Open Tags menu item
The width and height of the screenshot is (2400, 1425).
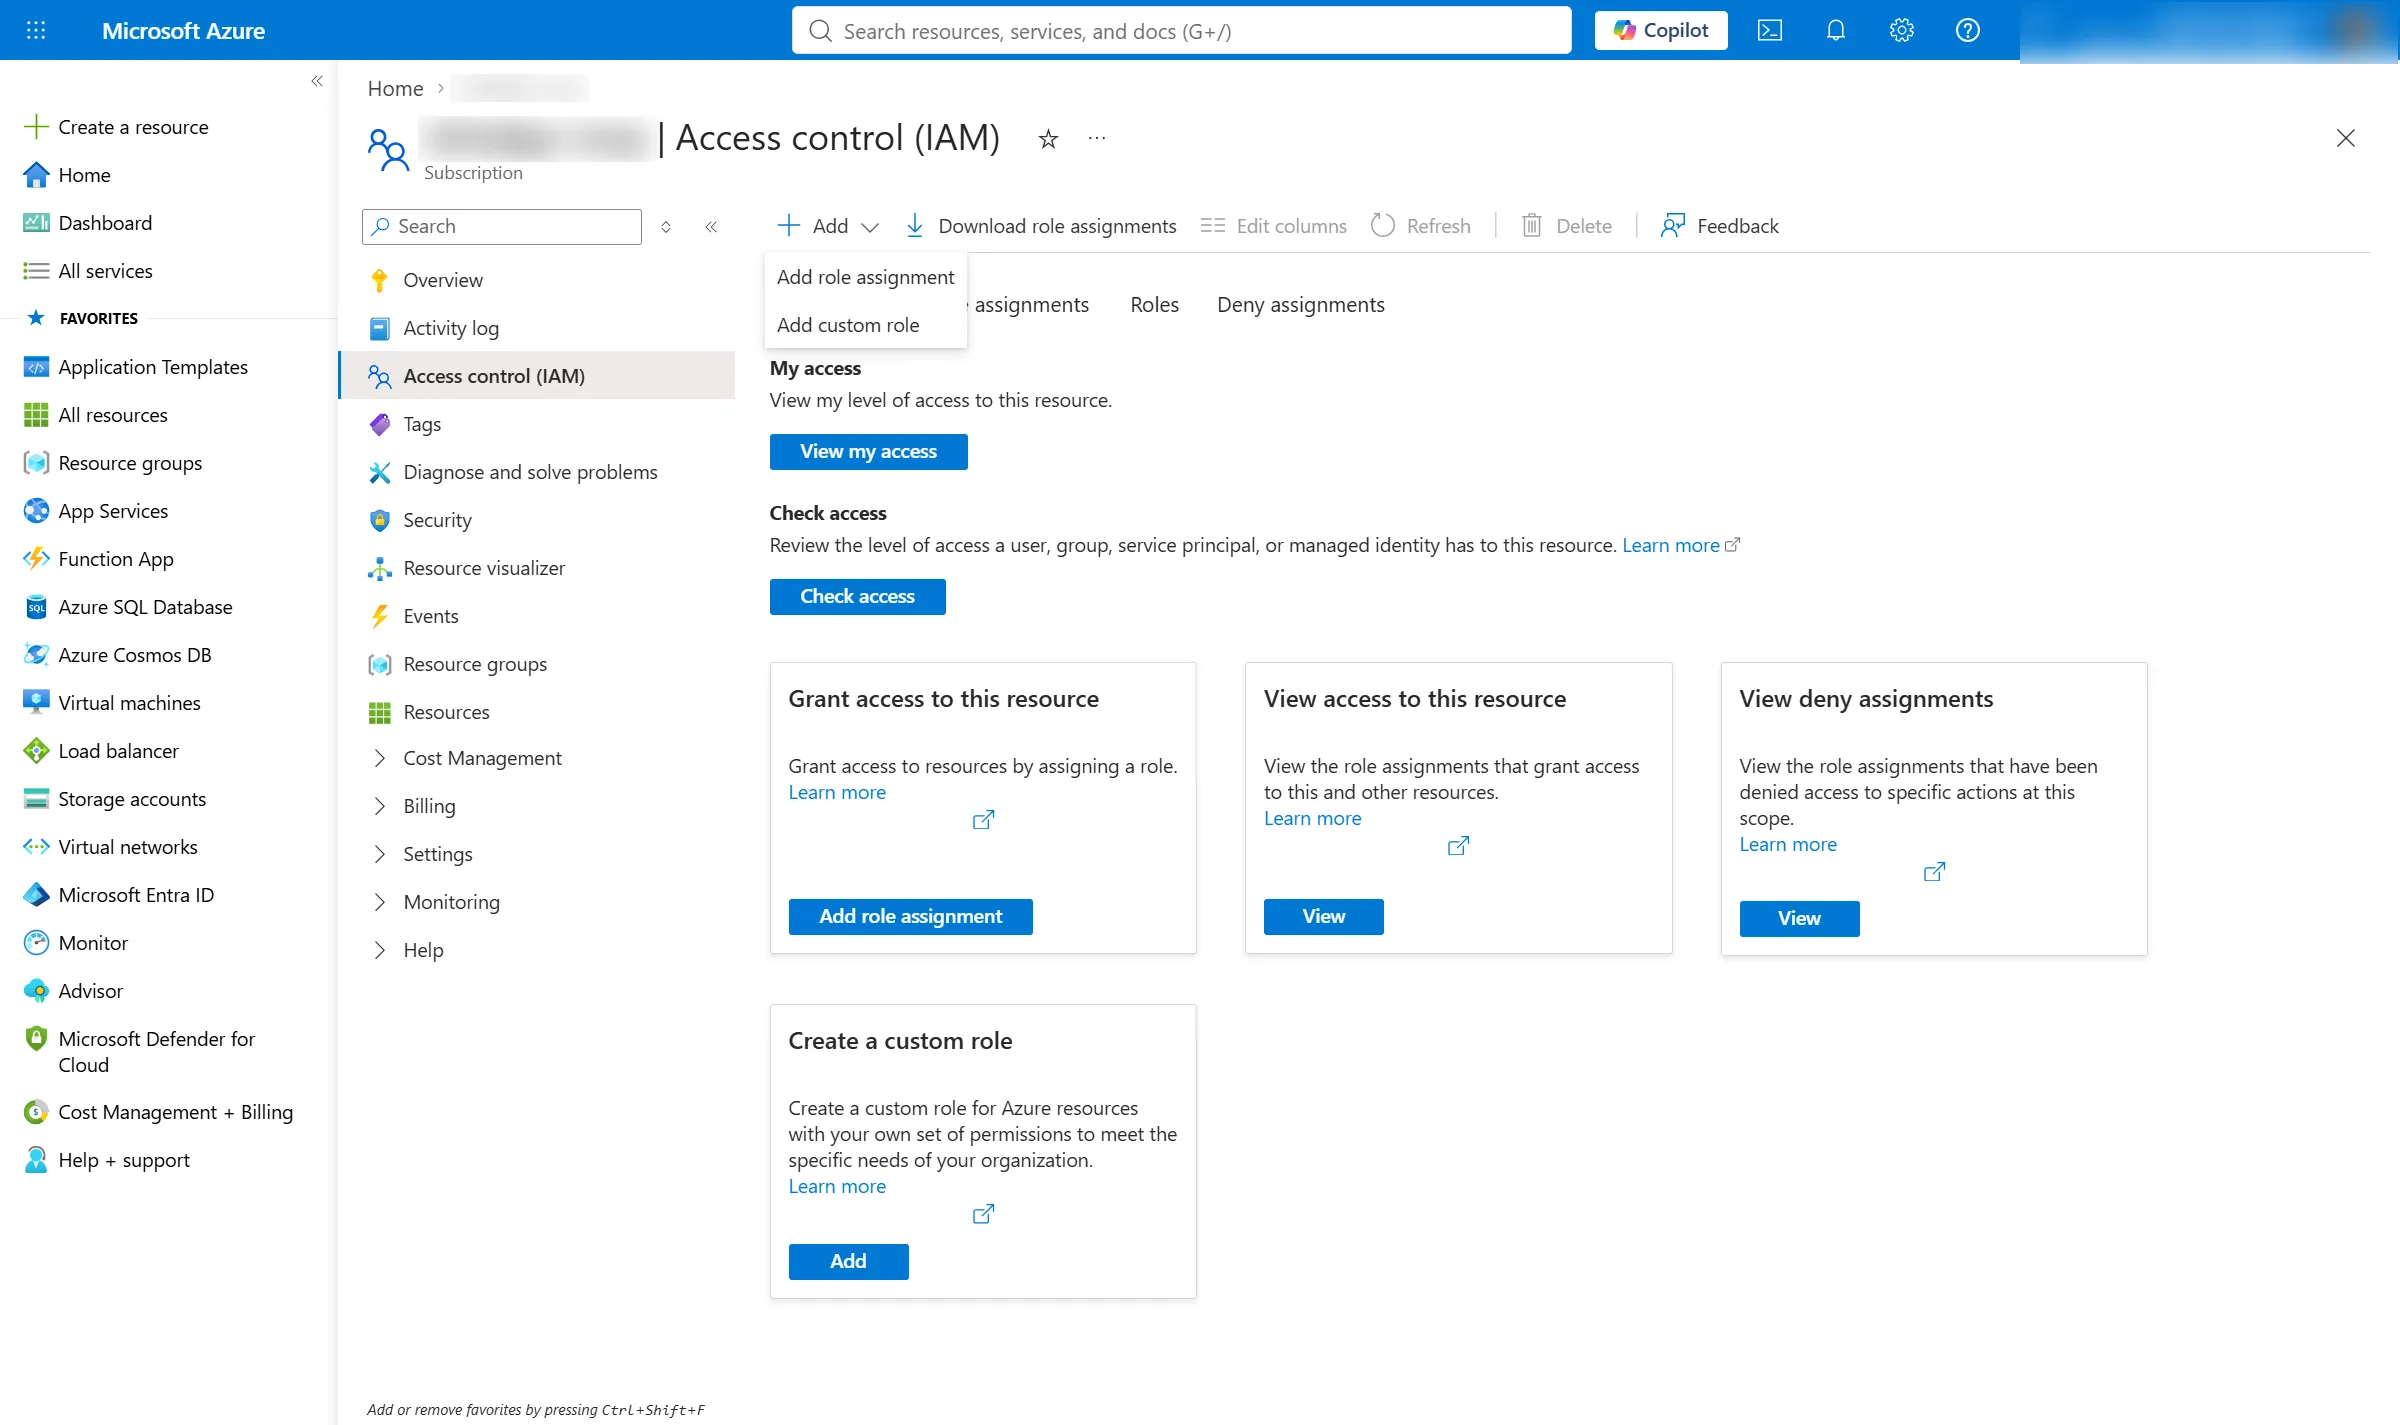point(538,424)
